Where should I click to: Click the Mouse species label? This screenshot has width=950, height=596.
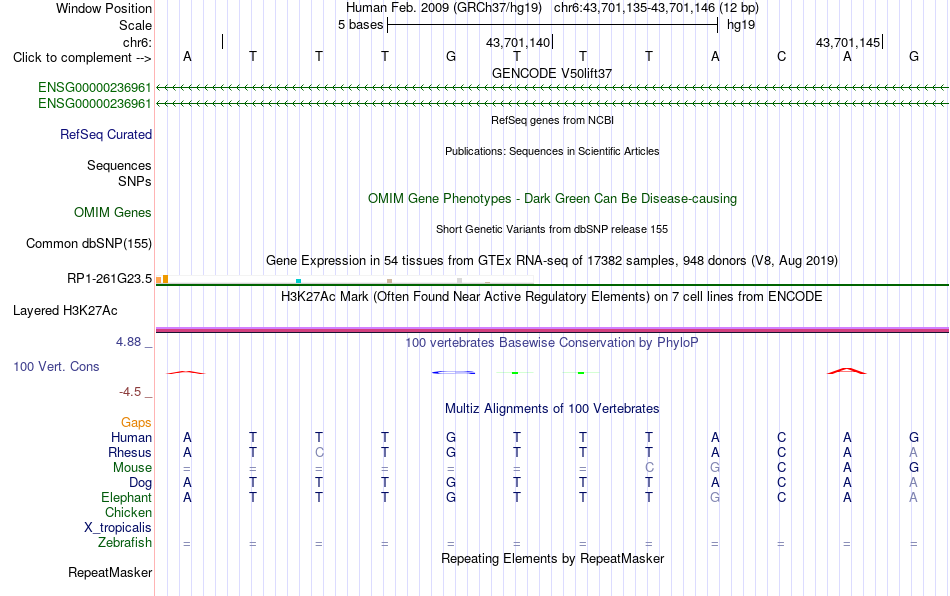[132, 468]
